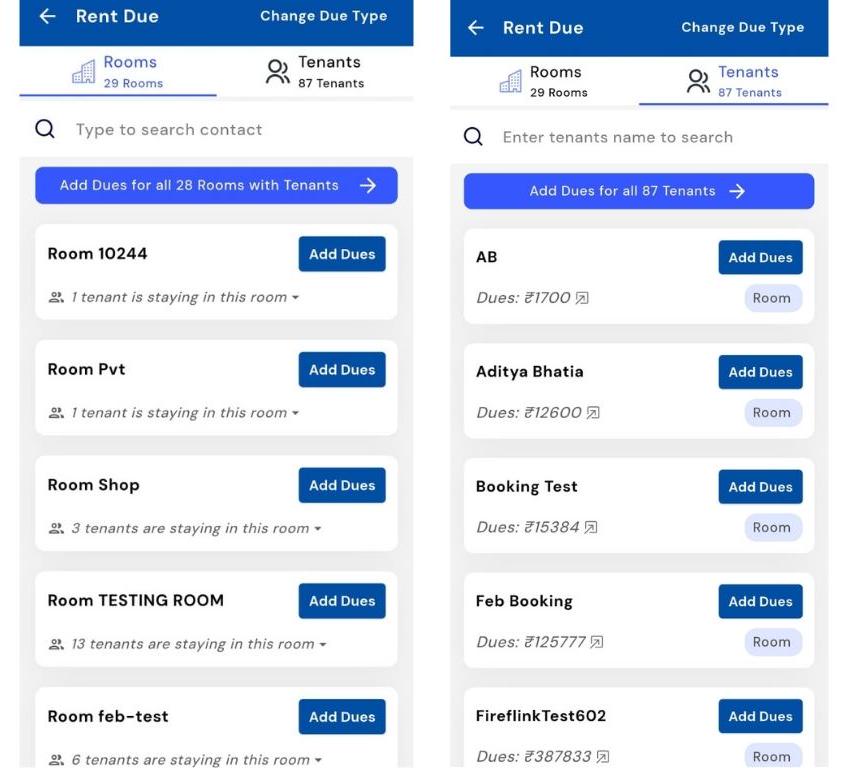Image resolution: width=848 pixels, height=768 pixels.
Task: Type in the contact search field
Action: (x=220, y=129)
